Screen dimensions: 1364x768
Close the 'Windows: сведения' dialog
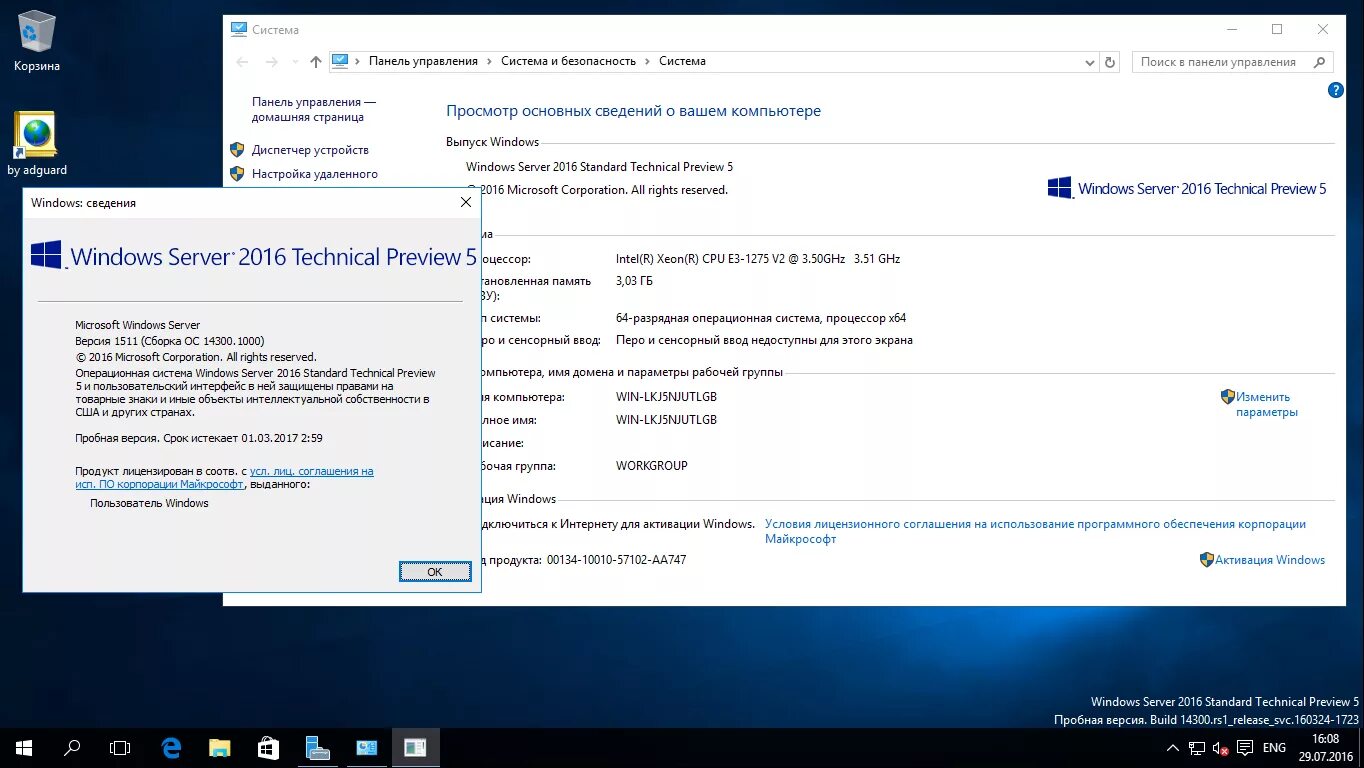click(465, 202)
